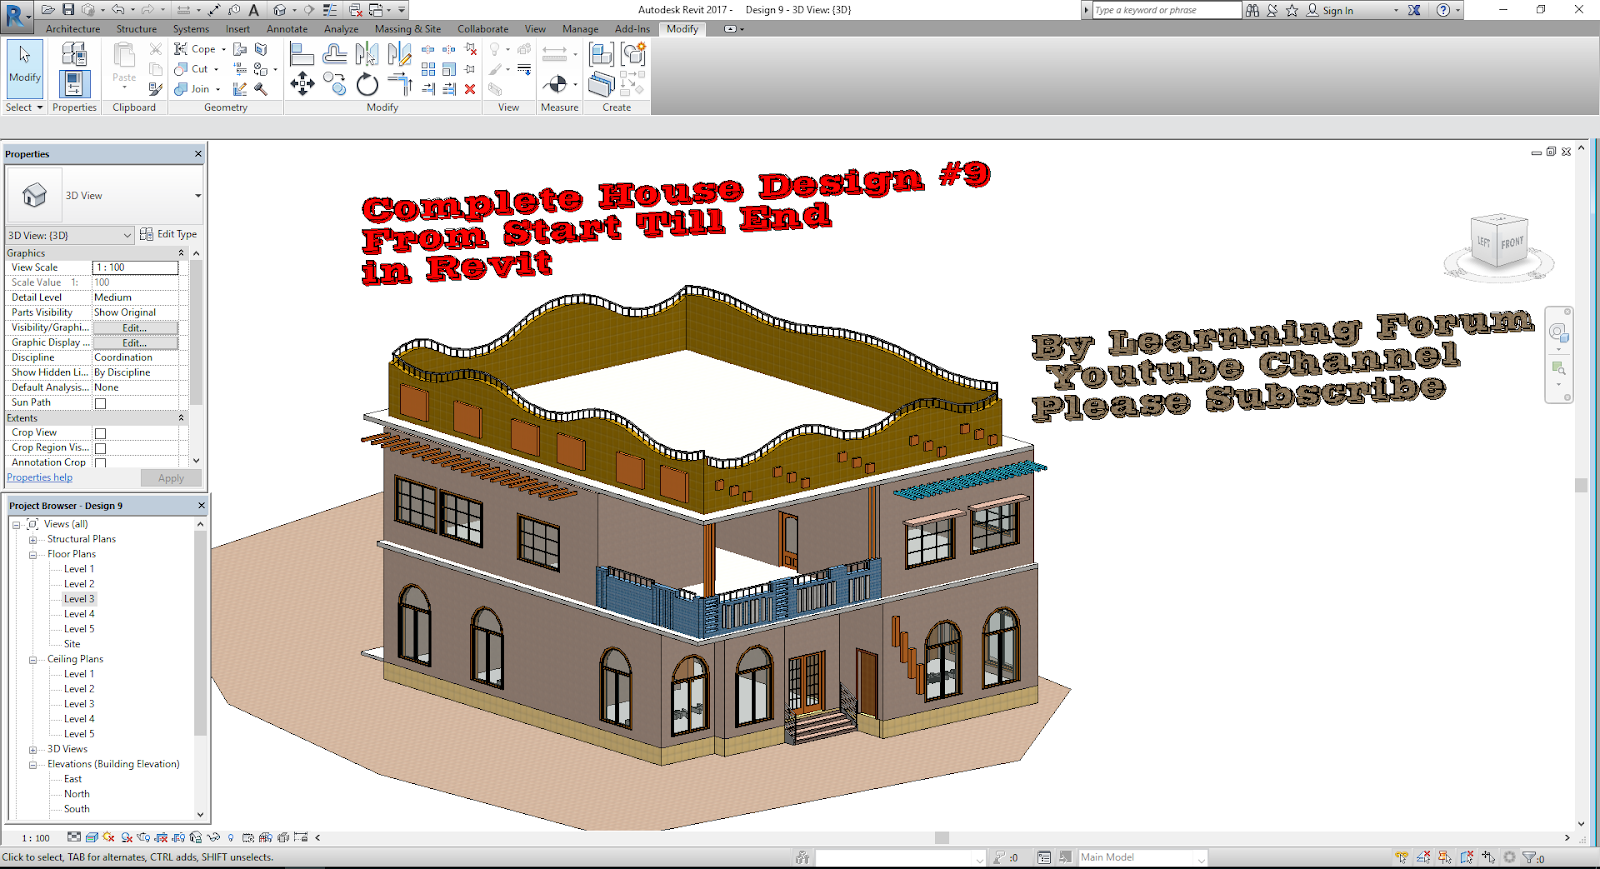Expand the 3D Views tree node
Viewport: 1600px width, 869px height.
pyautogui.click(x=32, y=749)
